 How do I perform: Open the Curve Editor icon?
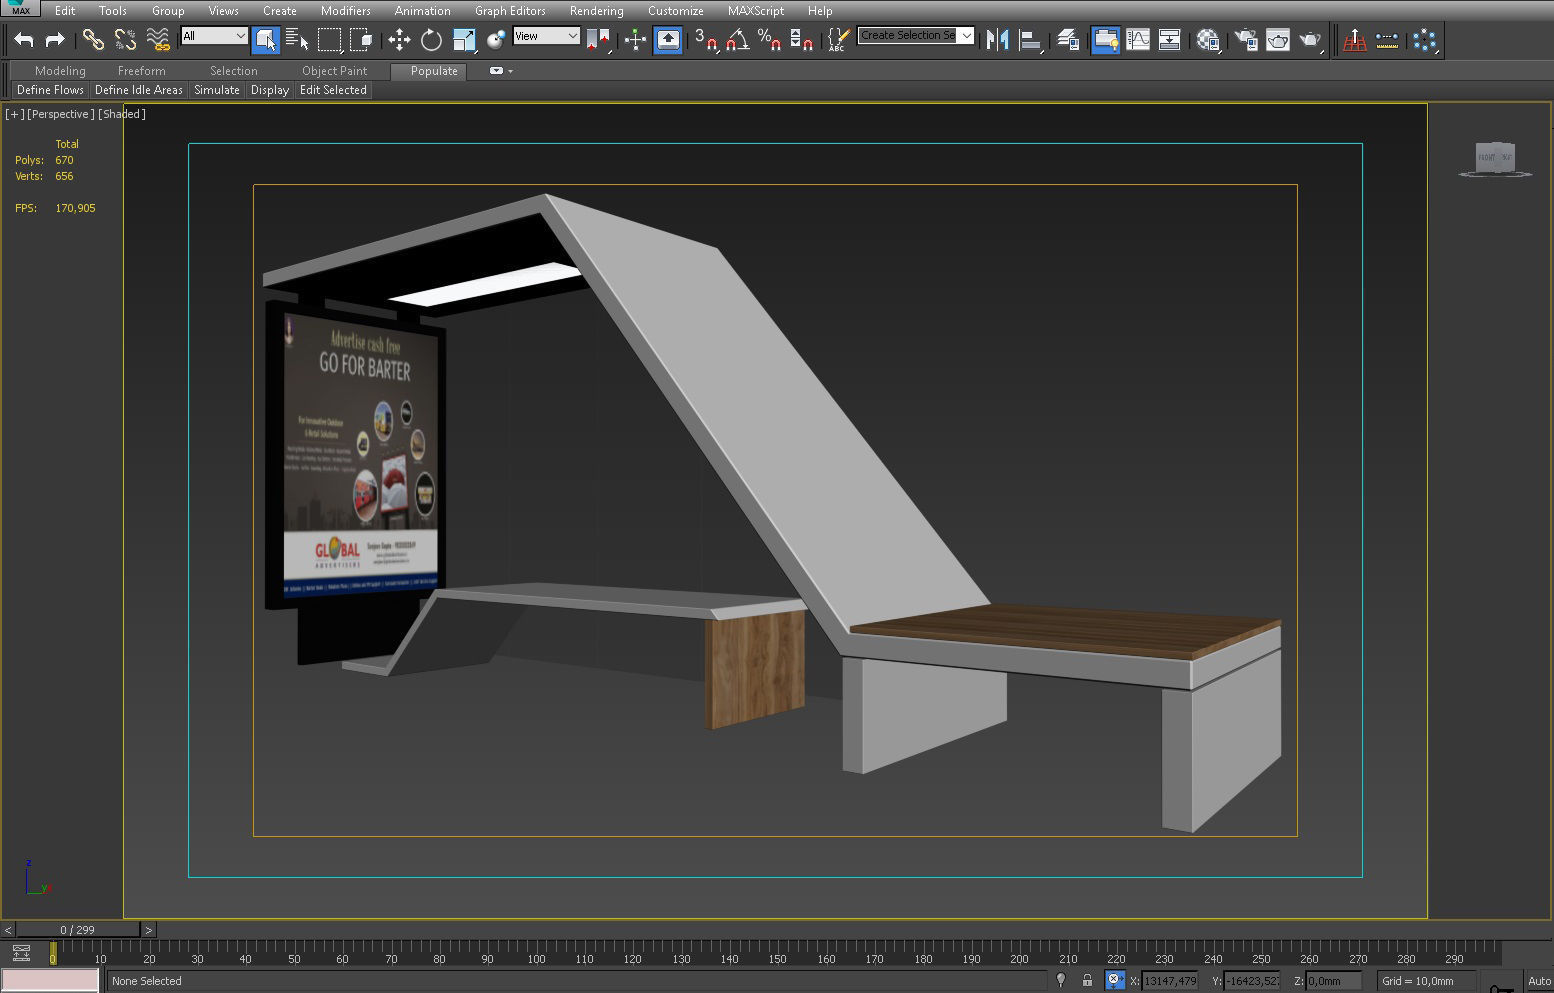tap(1138, 40)
